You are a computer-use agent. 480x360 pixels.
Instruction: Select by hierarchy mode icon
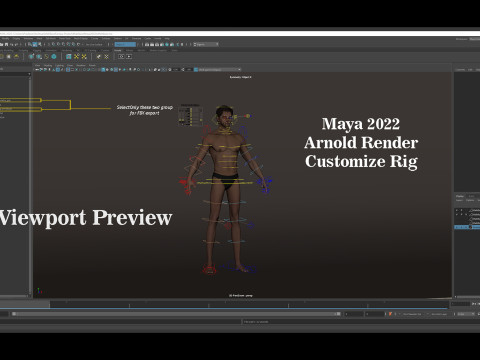tap(30, 44)
